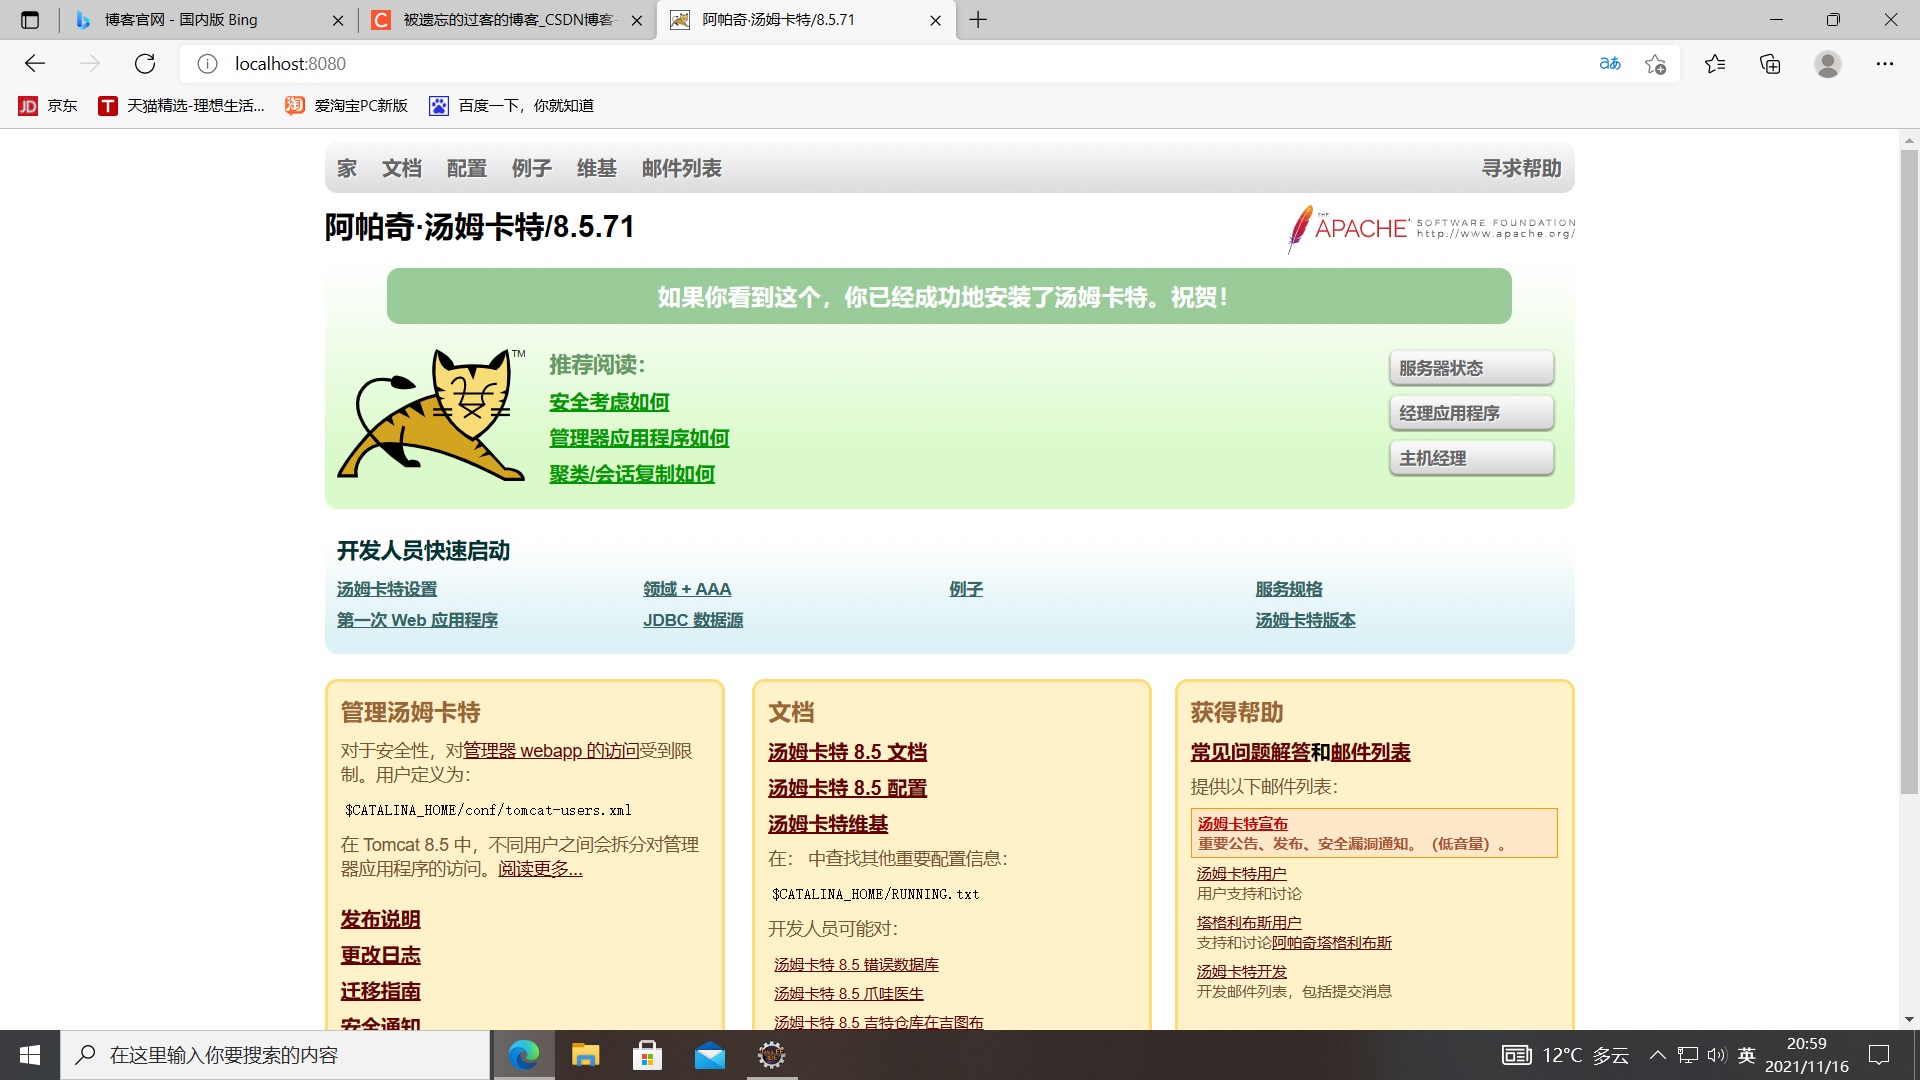1920x1080 pixels.
Task: Open the 天猫精选 bookmark
Action: tap(181, 106)
